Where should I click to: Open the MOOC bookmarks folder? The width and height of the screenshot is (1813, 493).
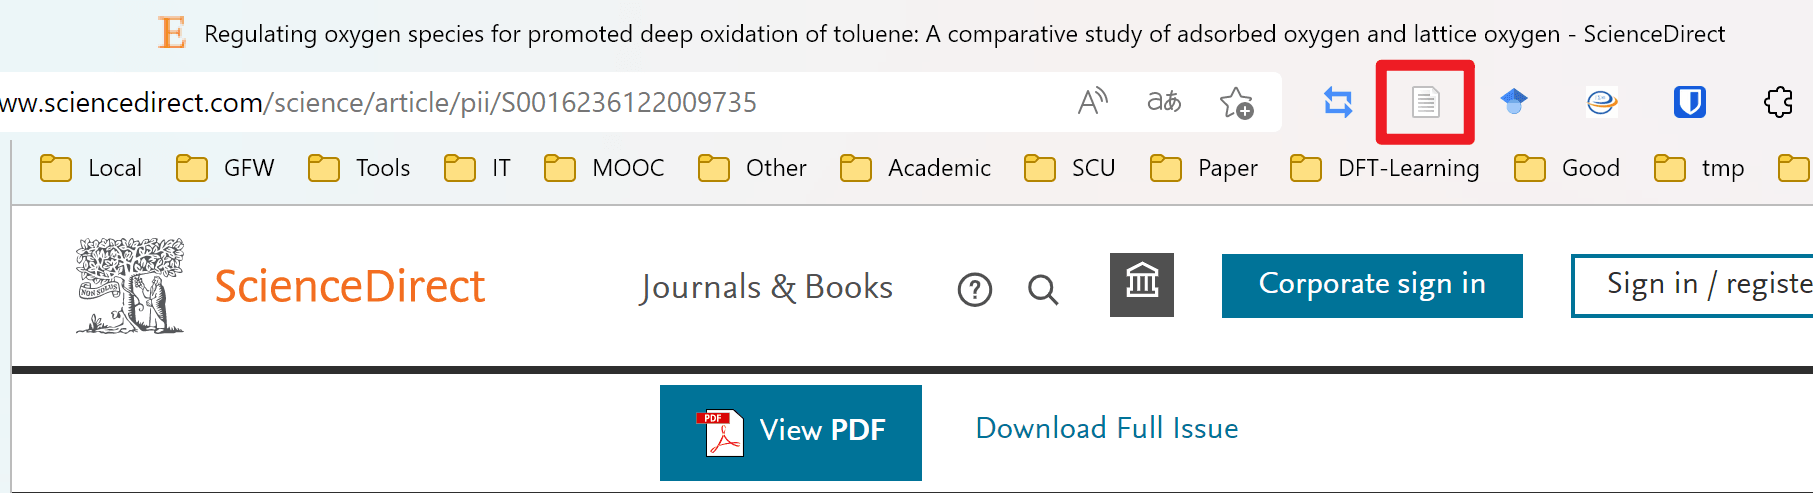[605, 168]
